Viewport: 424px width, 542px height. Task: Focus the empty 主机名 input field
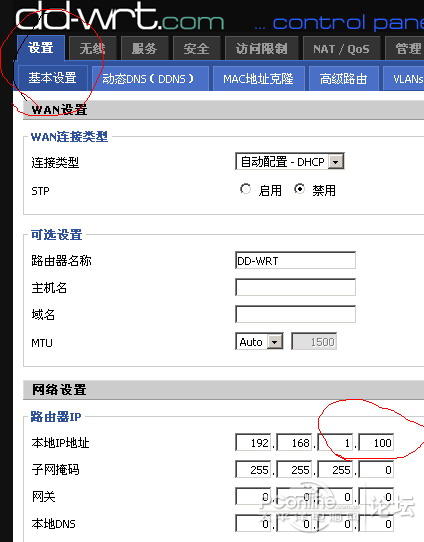point(295,287)
